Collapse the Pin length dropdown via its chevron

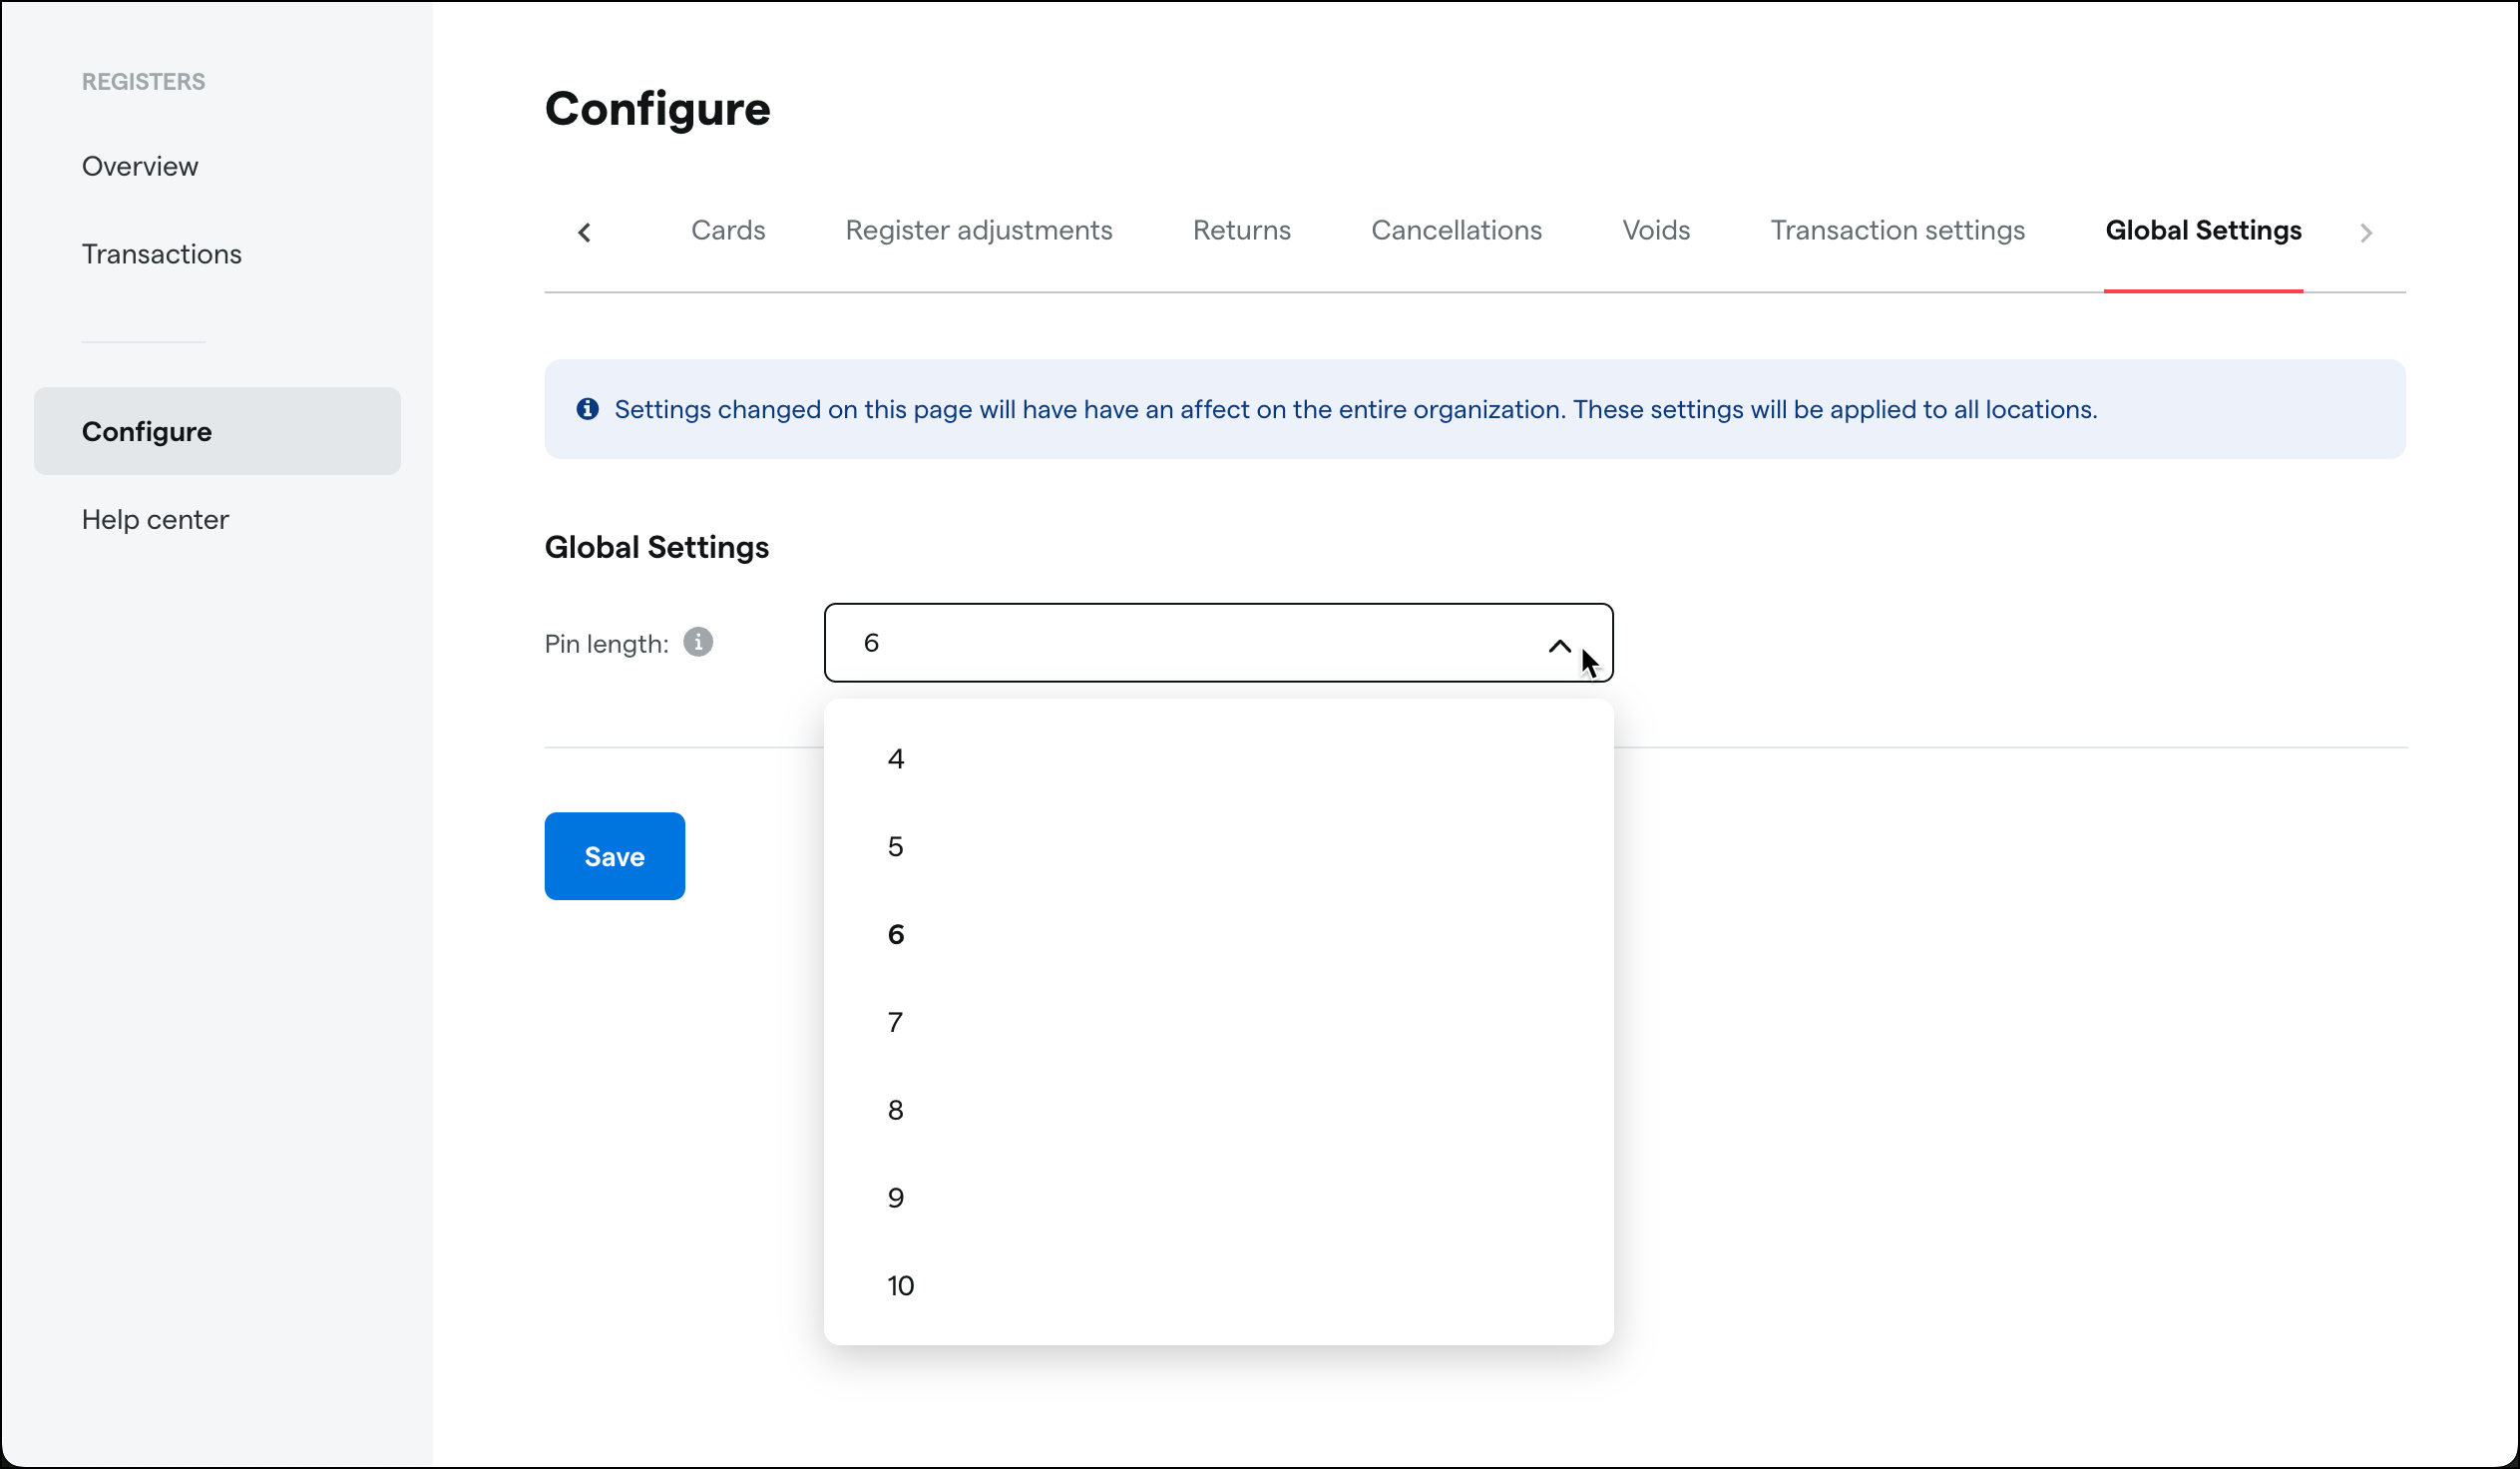tap(1559, 646)
